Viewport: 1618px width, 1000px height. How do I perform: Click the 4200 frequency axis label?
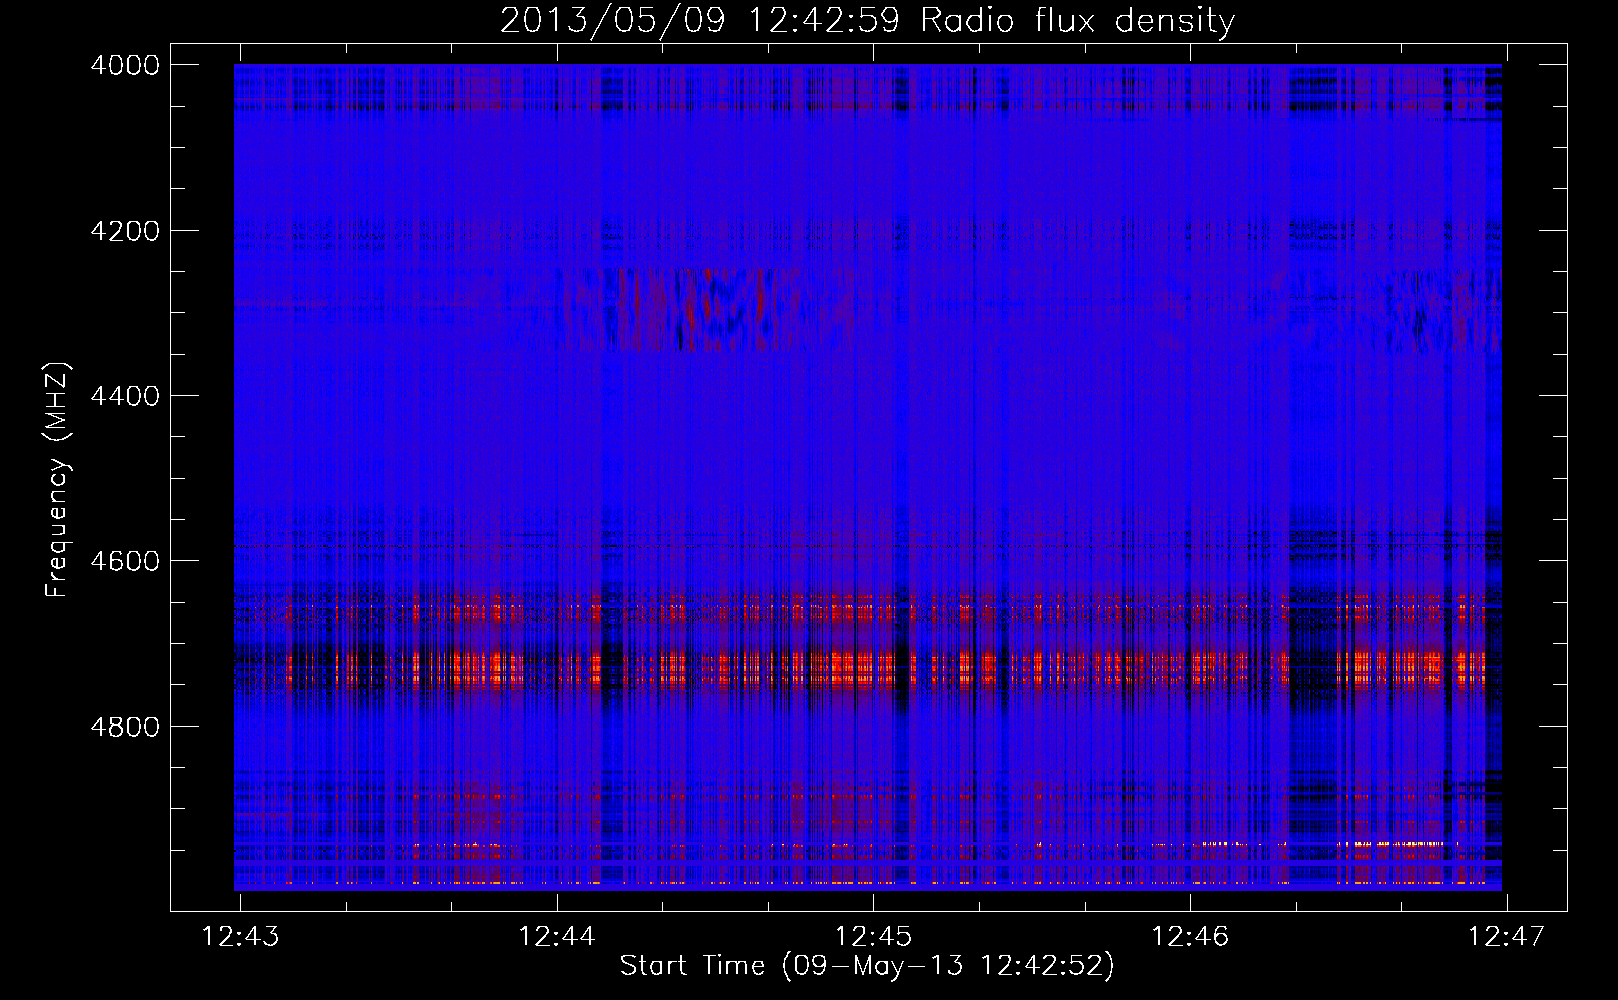point(124,231)
